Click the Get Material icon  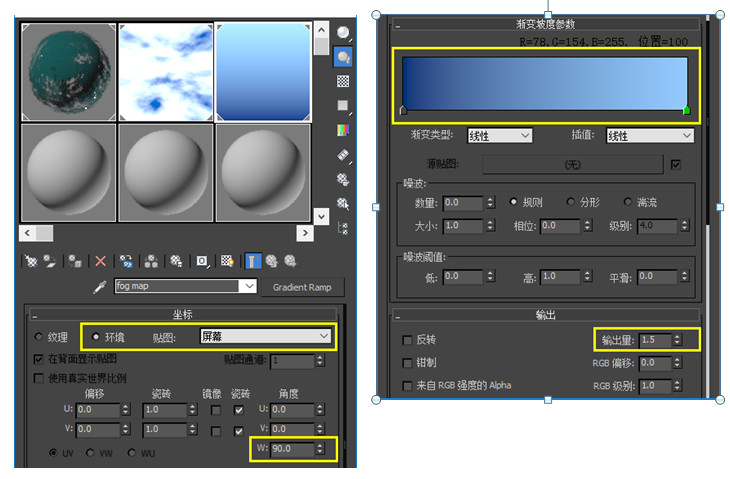tap(31, 261)
